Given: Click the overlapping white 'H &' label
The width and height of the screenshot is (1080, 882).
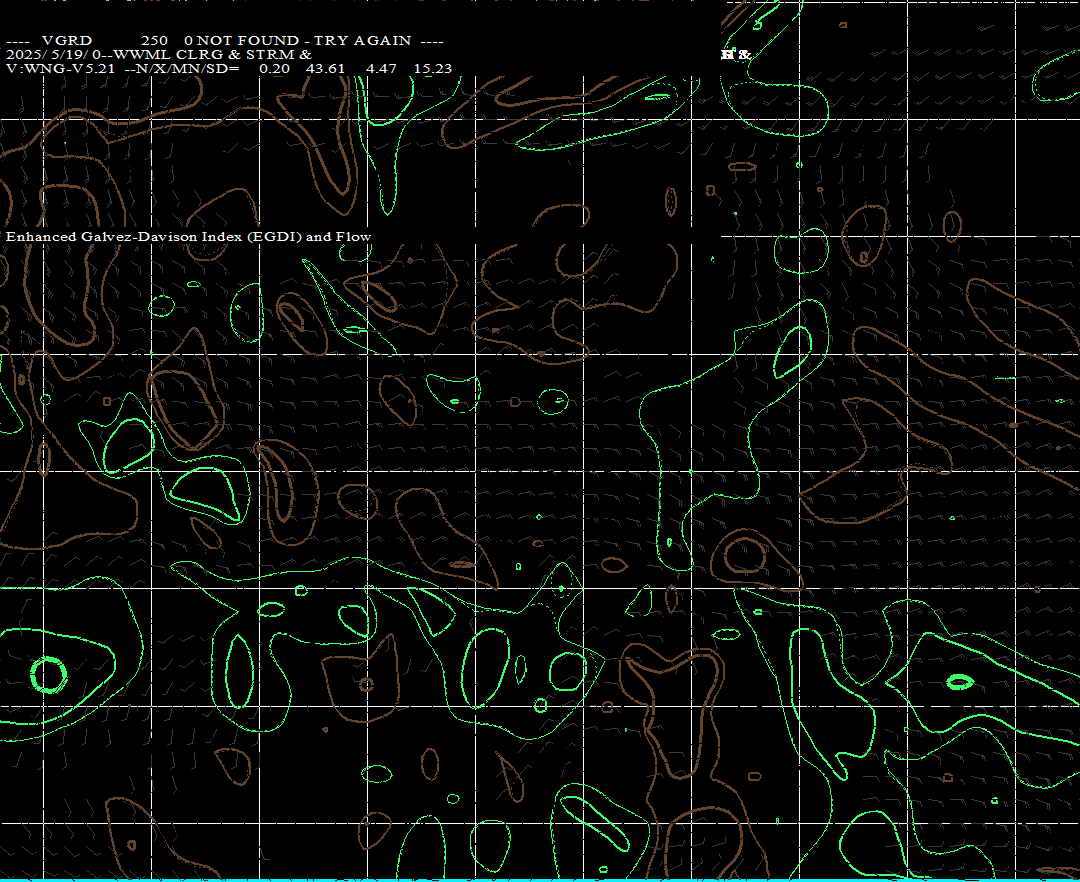Looking at the screenshot, I should pos(736,54).
